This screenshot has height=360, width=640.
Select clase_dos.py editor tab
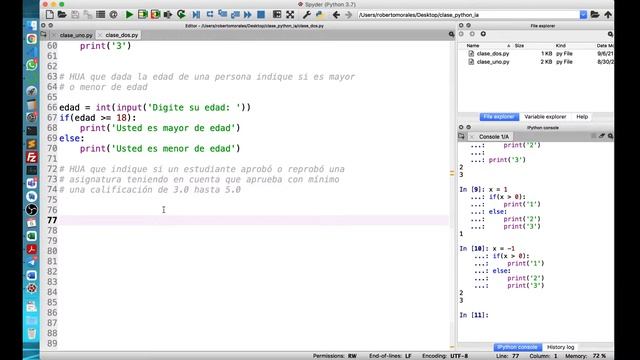(122, 35)
